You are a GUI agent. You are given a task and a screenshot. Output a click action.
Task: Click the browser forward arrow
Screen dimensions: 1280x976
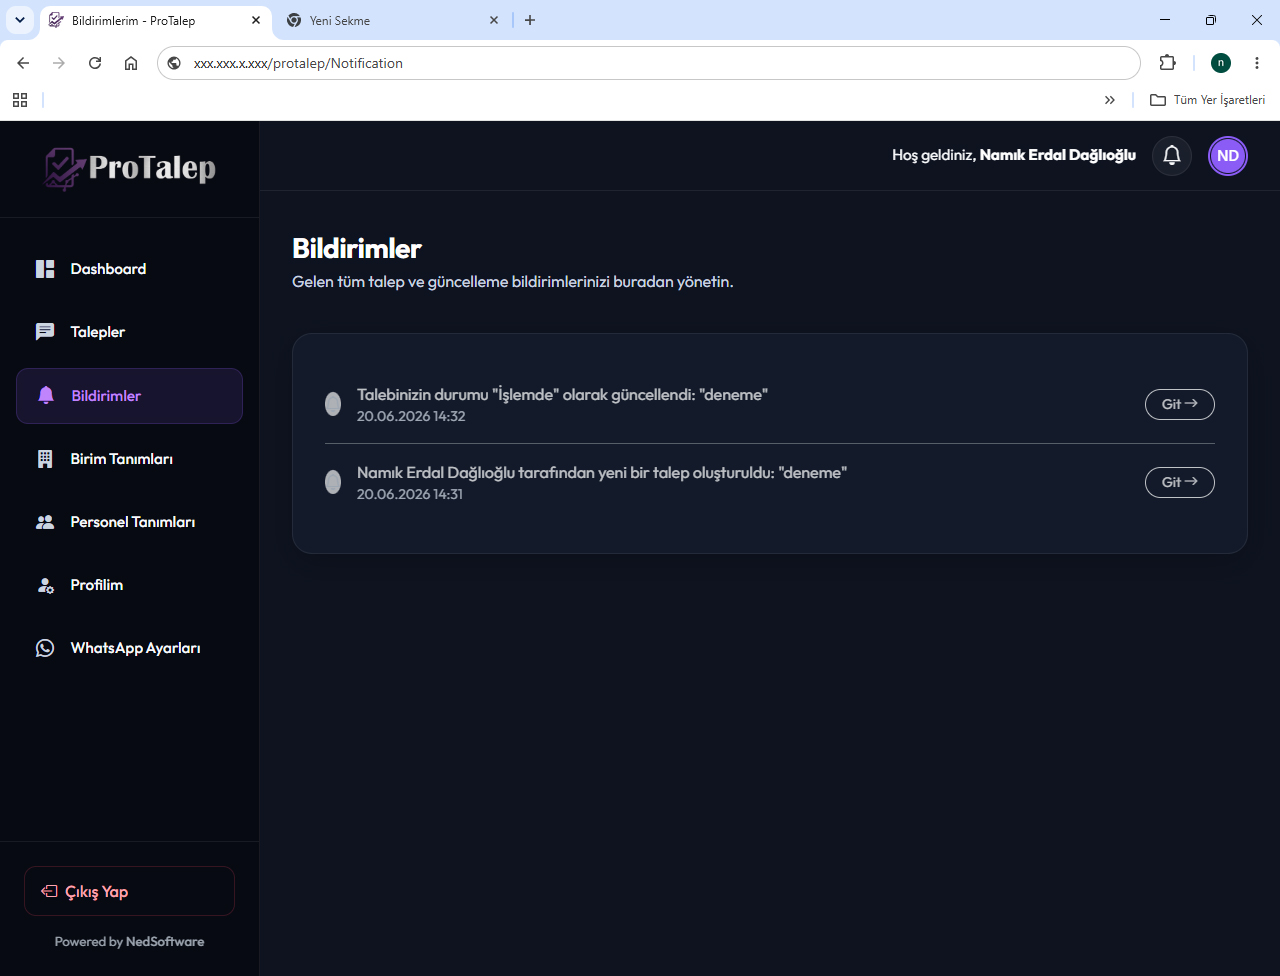coord(59,63)
